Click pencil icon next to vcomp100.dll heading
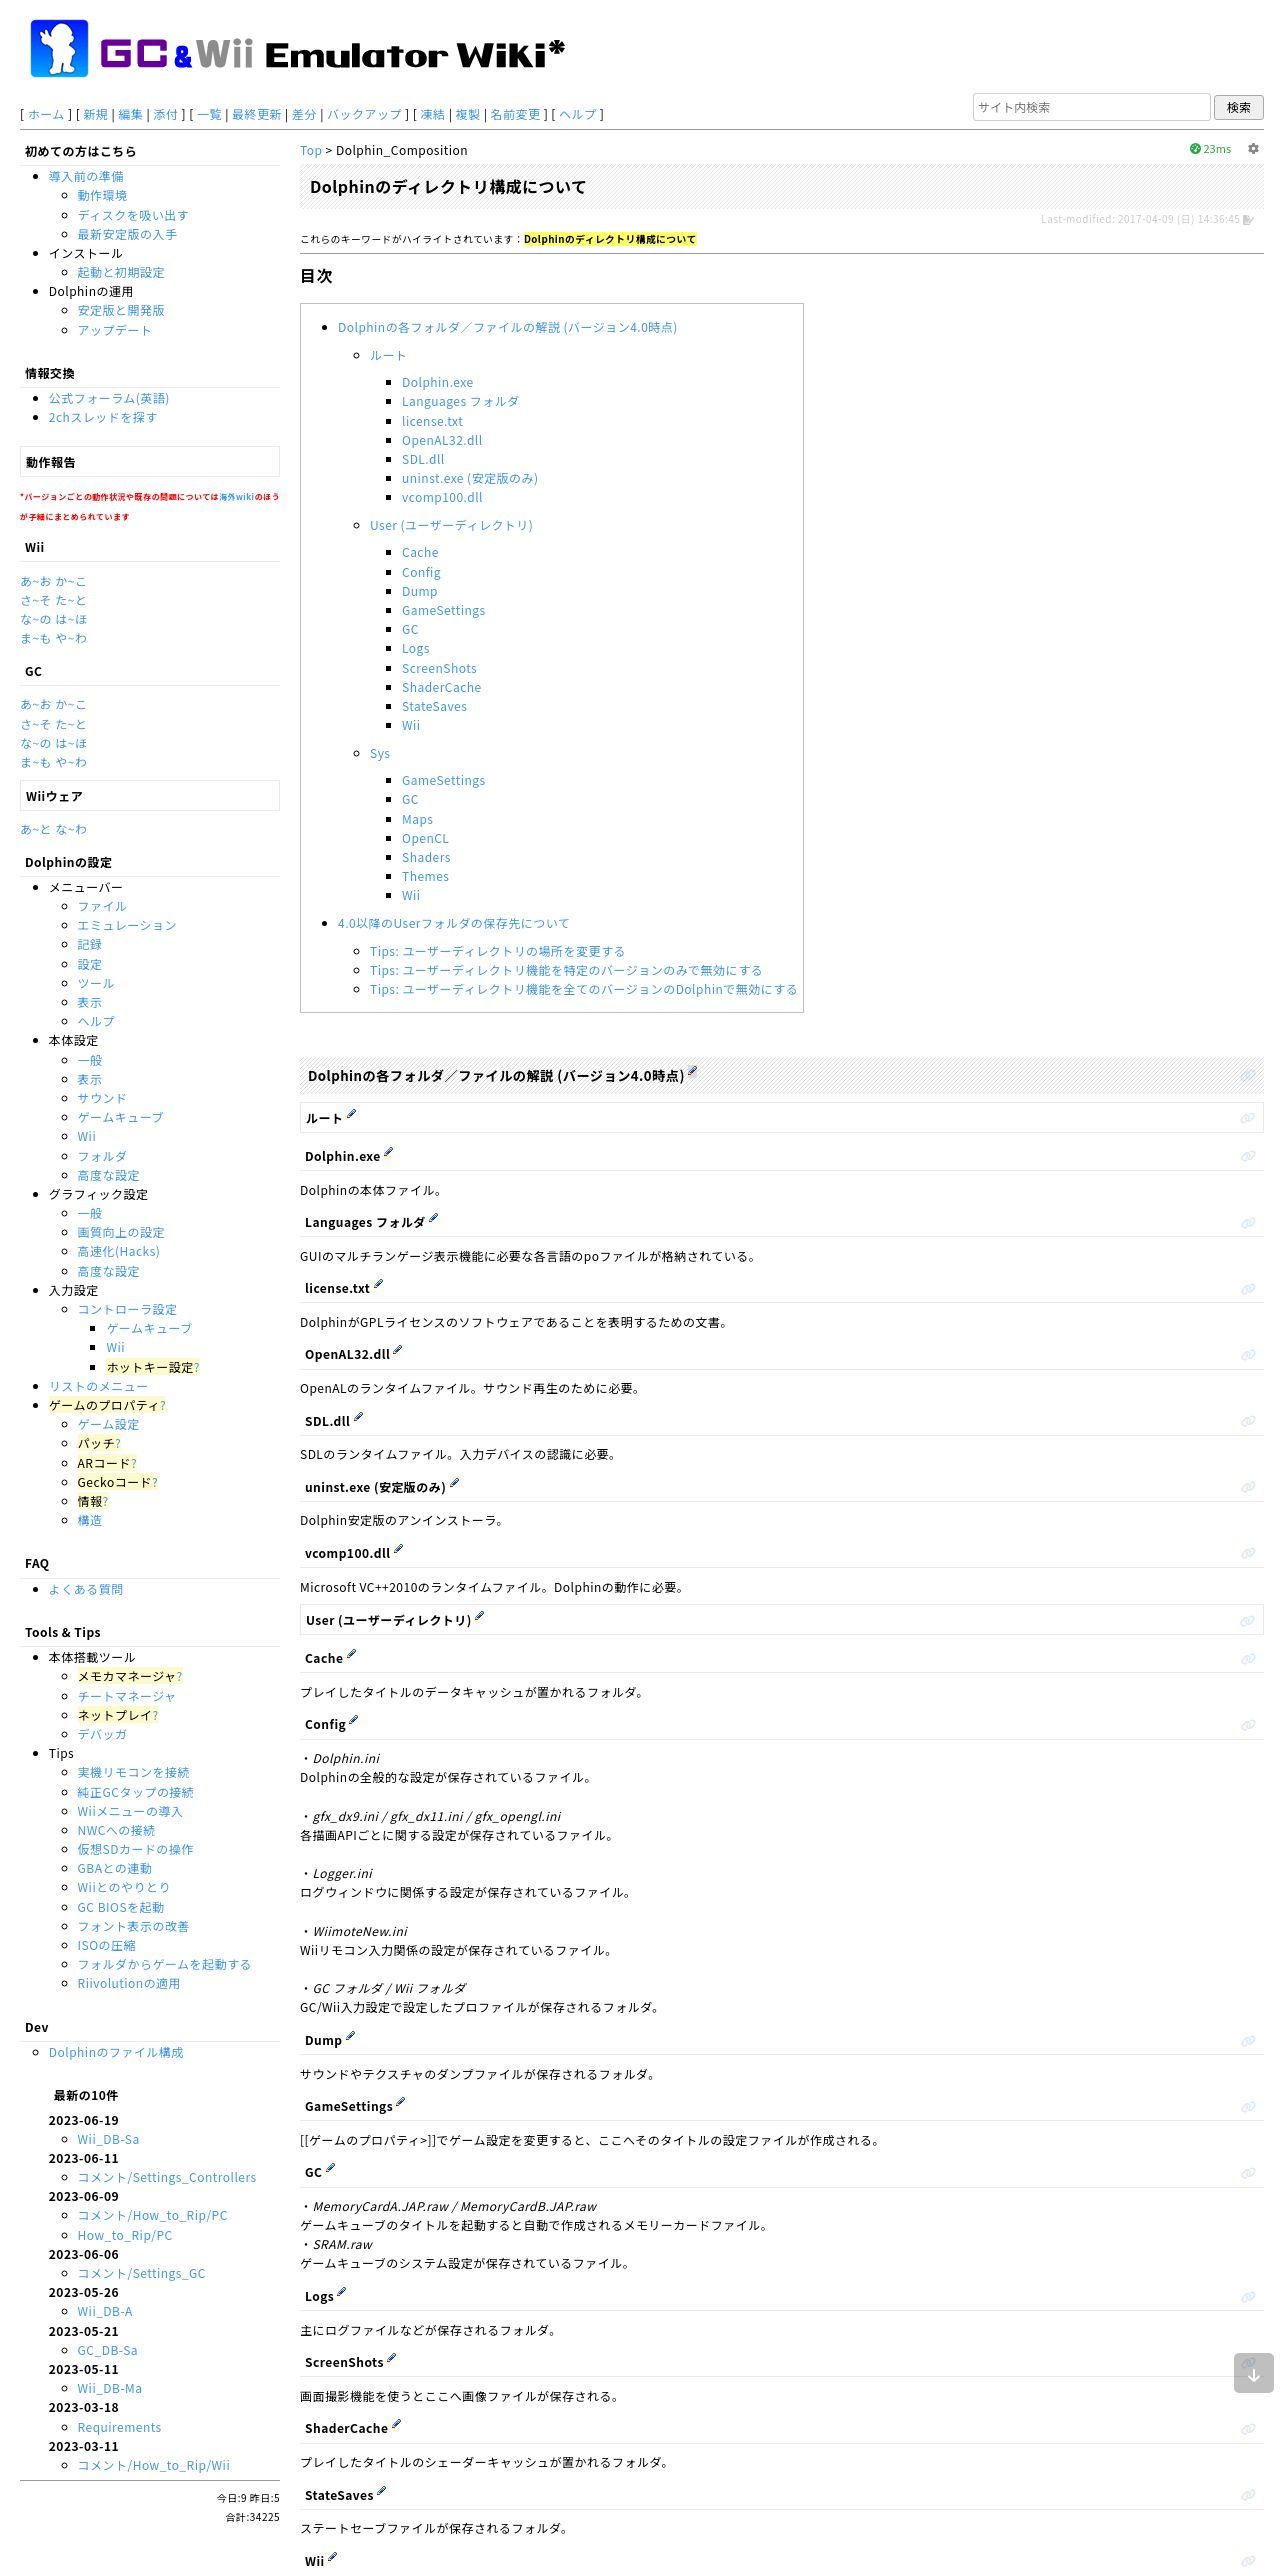 pyautogui.click(x=398, y=1550)
